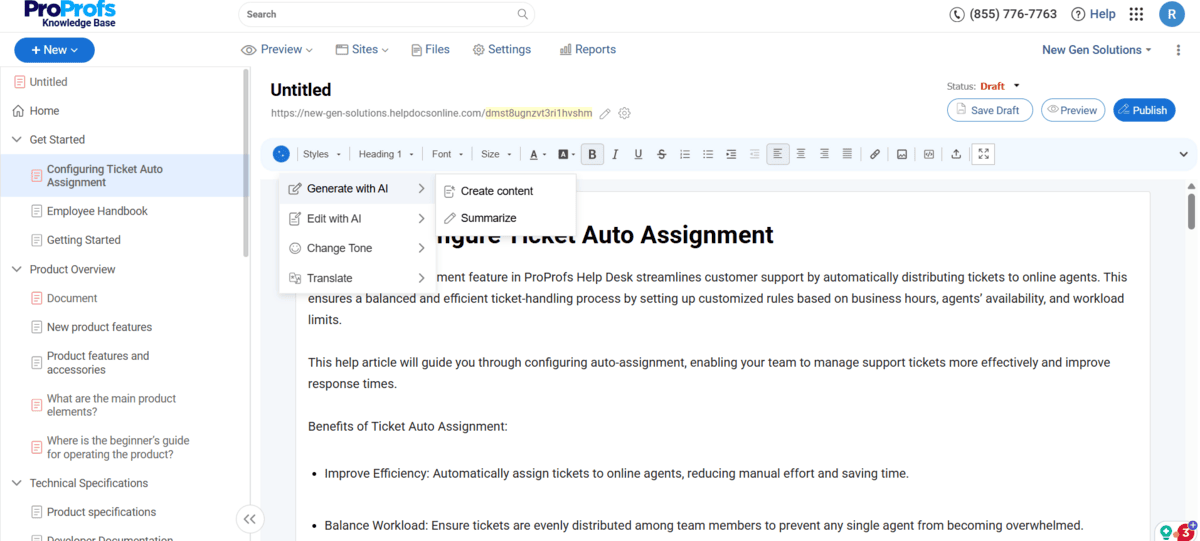
Task: Insert an image via image icon
Action: pyautogui.click(x=902, y=154)
